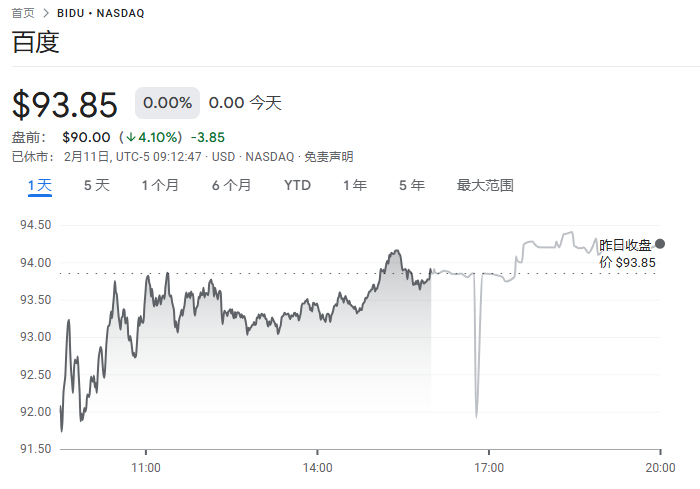Click the chart peak above 94.00

pos(397,251)
